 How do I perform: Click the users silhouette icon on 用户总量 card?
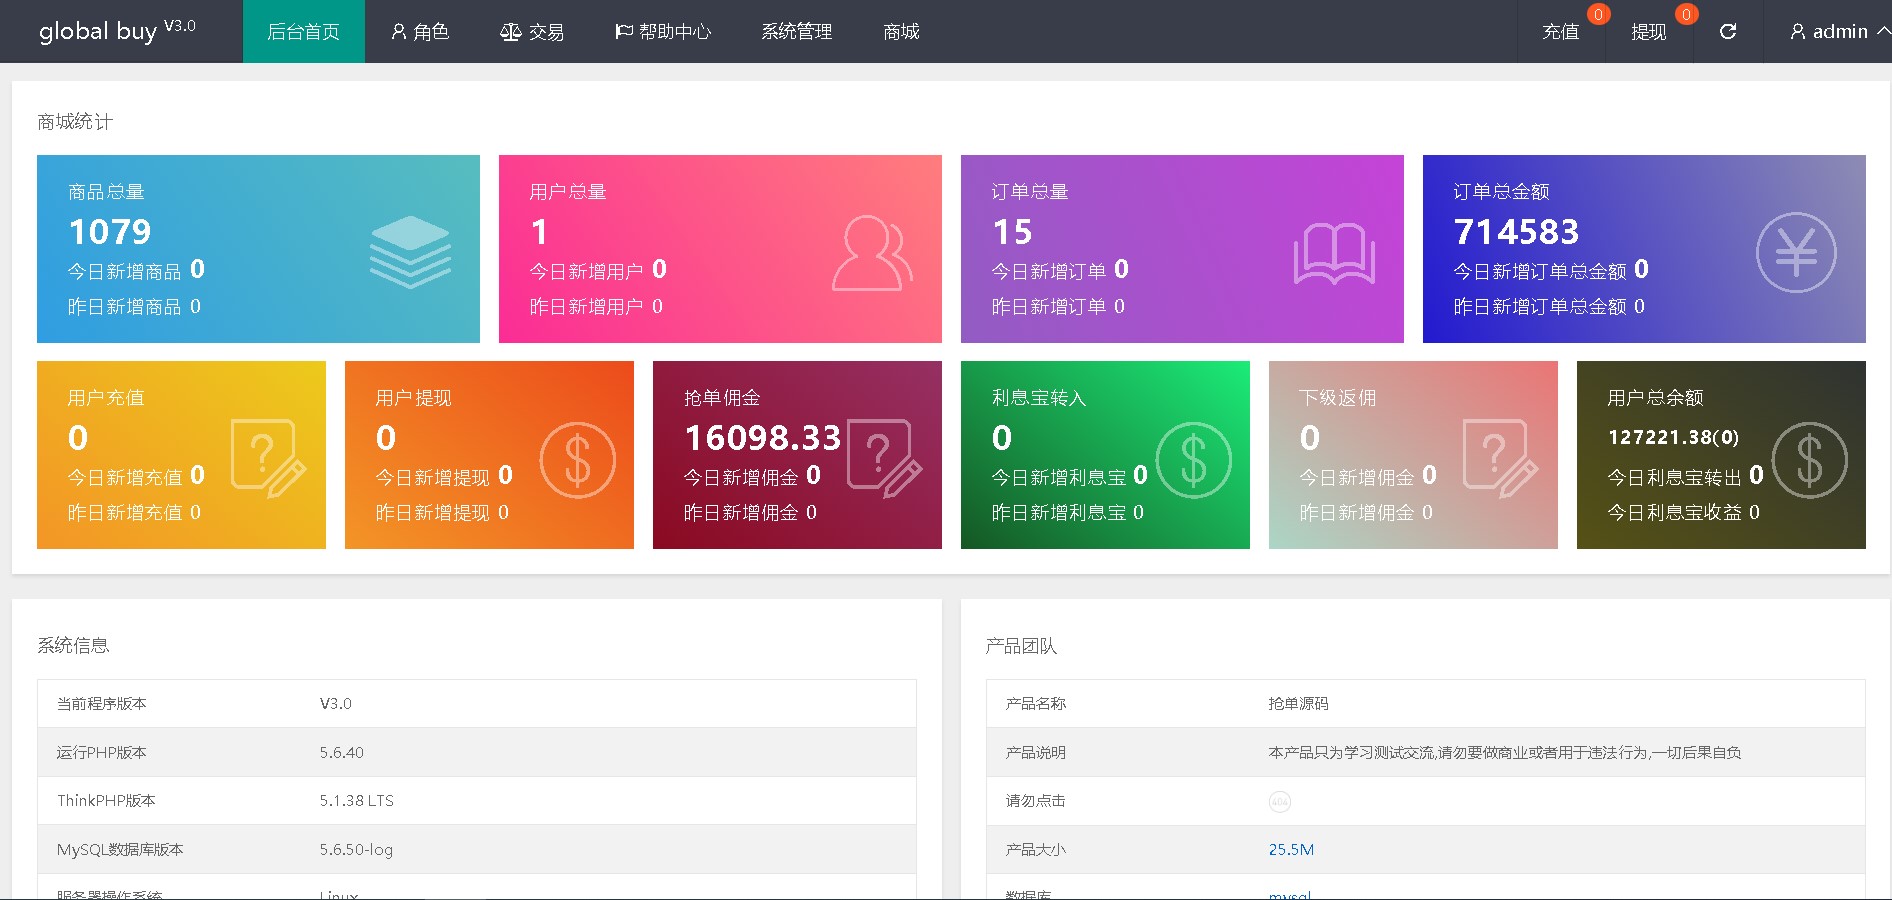coord(872,254)
